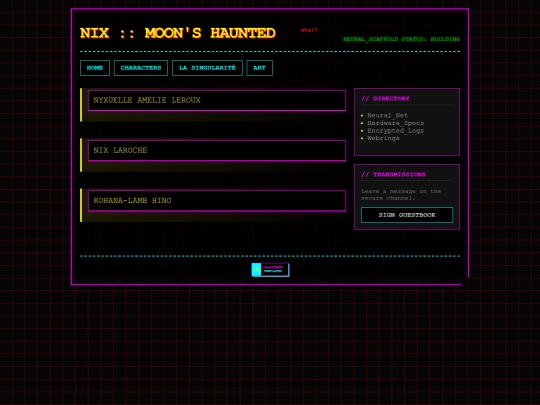Viewport: 540px width, 405px height.
Task: Open the Hardware_Specs directory link
Action: click(396, 123)
